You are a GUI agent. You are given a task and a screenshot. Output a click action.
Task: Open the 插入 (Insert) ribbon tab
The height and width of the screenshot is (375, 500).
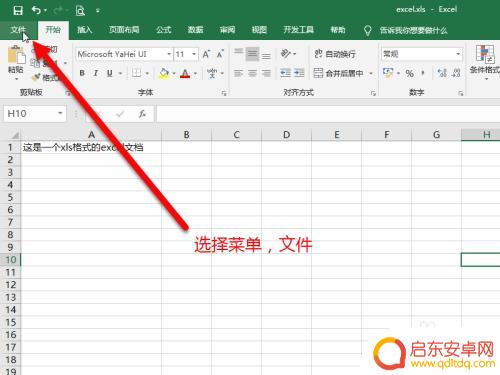point(84,30)
